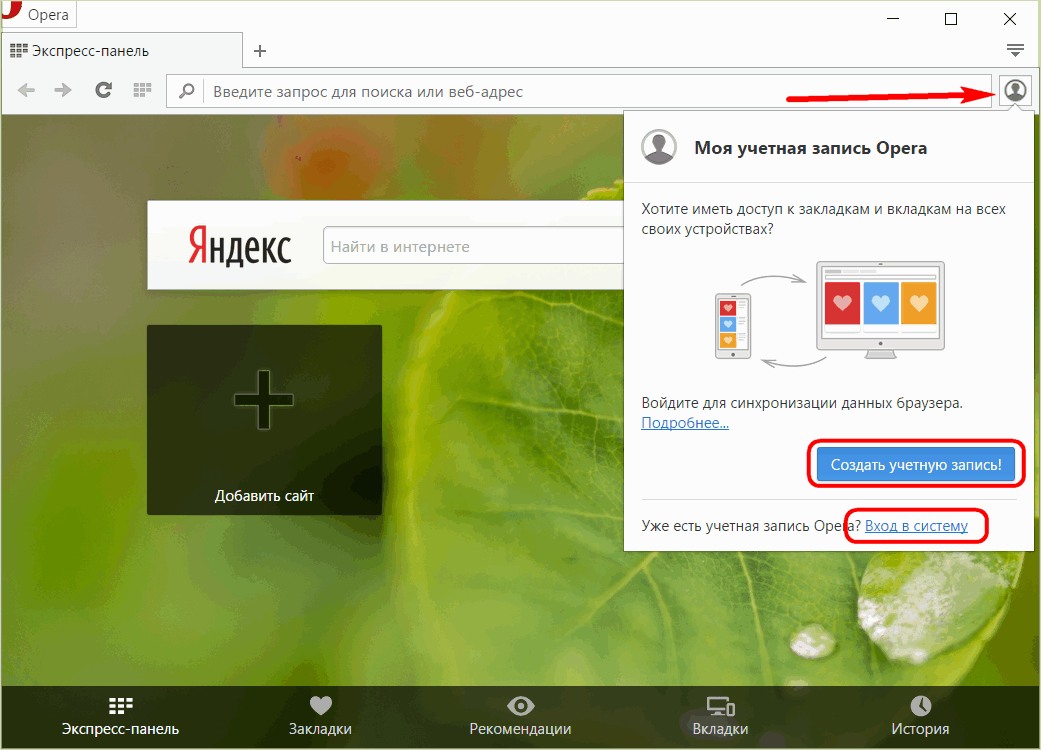Open a new tab with plus button
The width and height of the screenshot is (1041, 750).
coord(260,51)
